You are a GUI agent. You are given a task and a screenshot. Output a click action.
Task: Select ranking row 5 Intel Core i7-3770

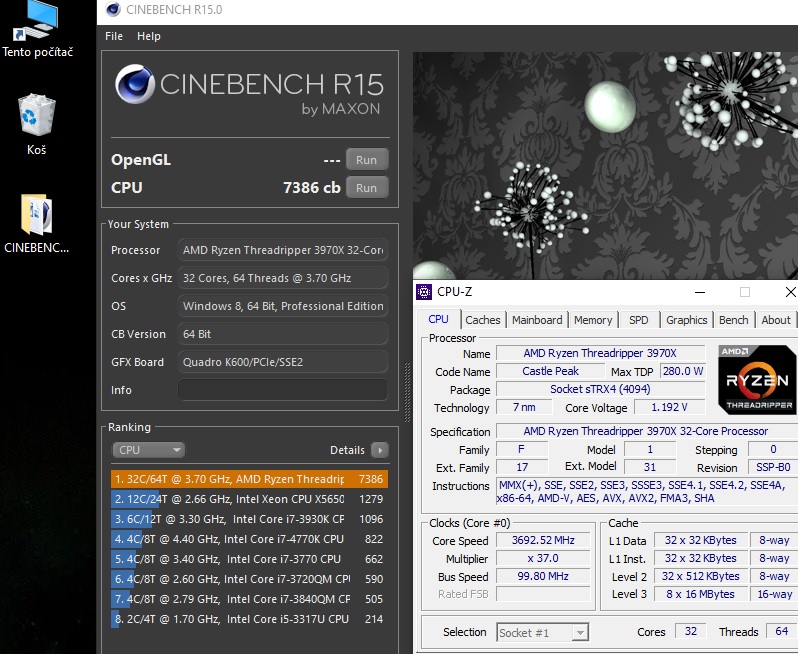[249, 559]
